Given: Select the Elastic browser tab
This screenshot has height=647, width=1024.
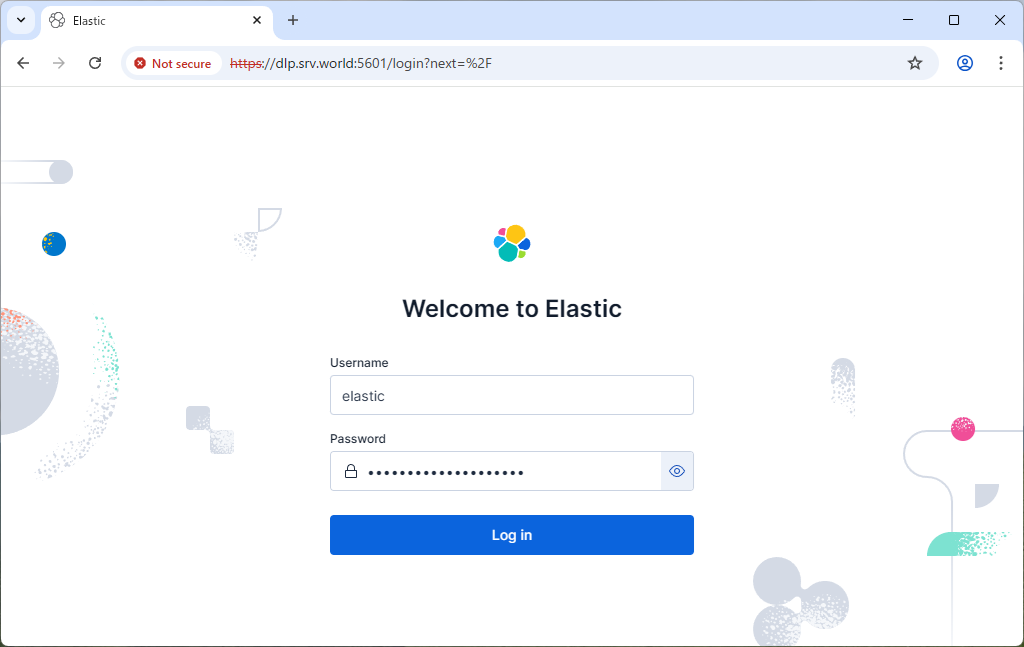Looking at the screenshot, I should click(157, 20).
